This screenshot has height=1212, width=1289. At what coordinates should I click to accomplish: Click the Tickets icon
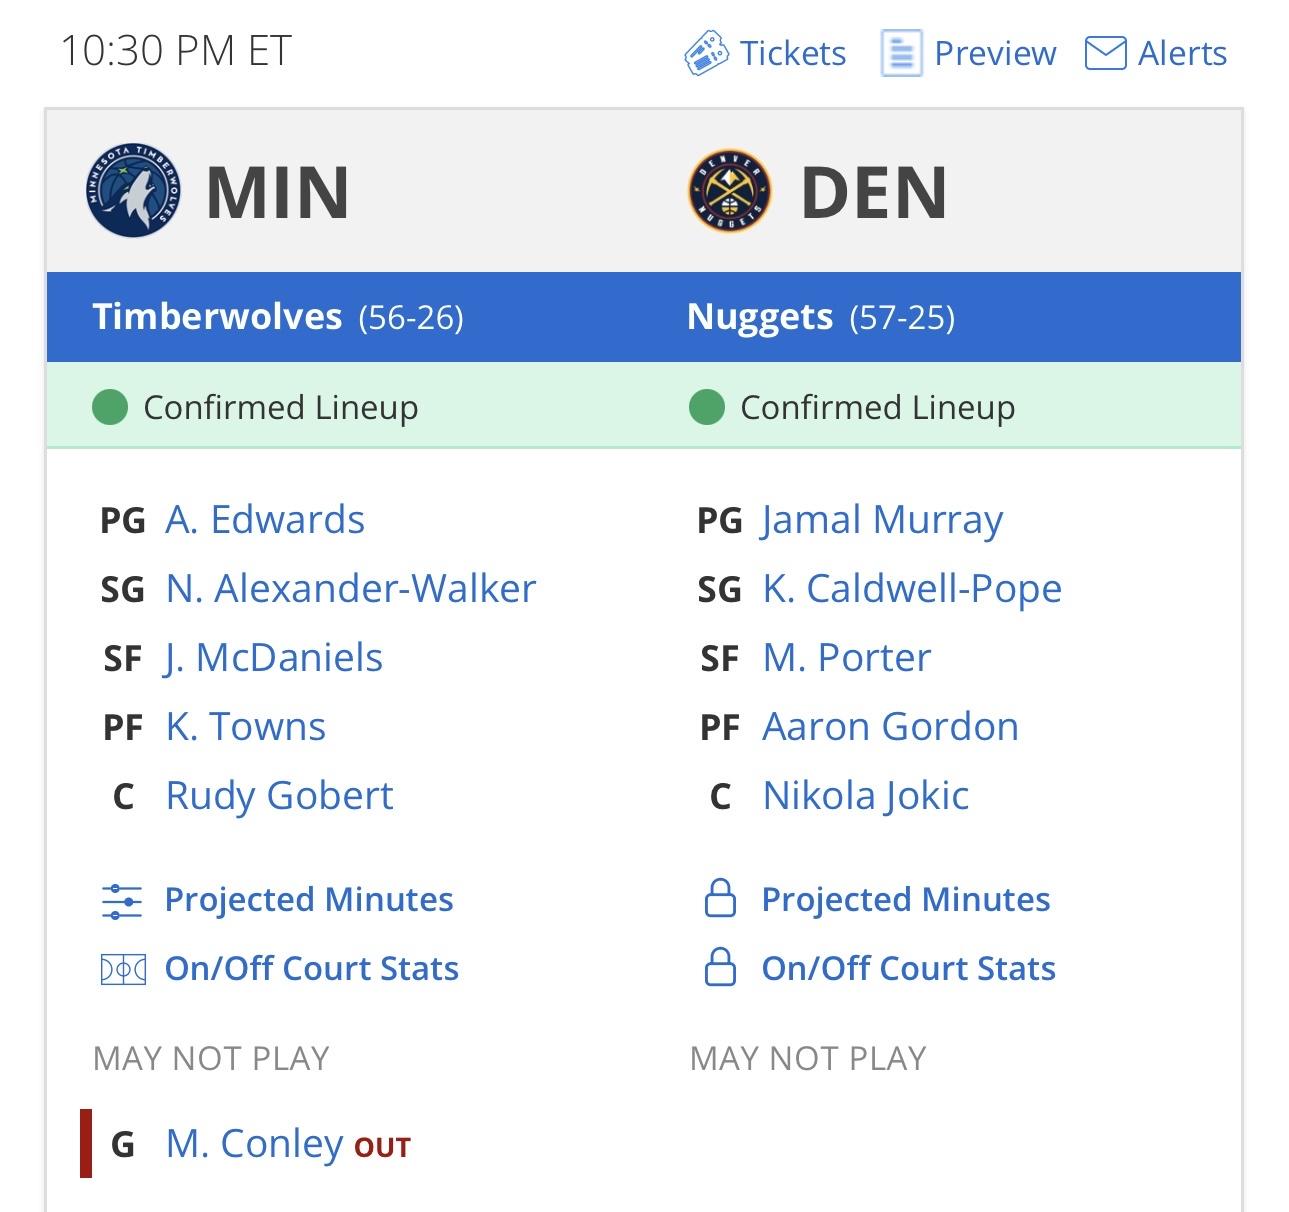pyautogui.click(x=706, y=53)
